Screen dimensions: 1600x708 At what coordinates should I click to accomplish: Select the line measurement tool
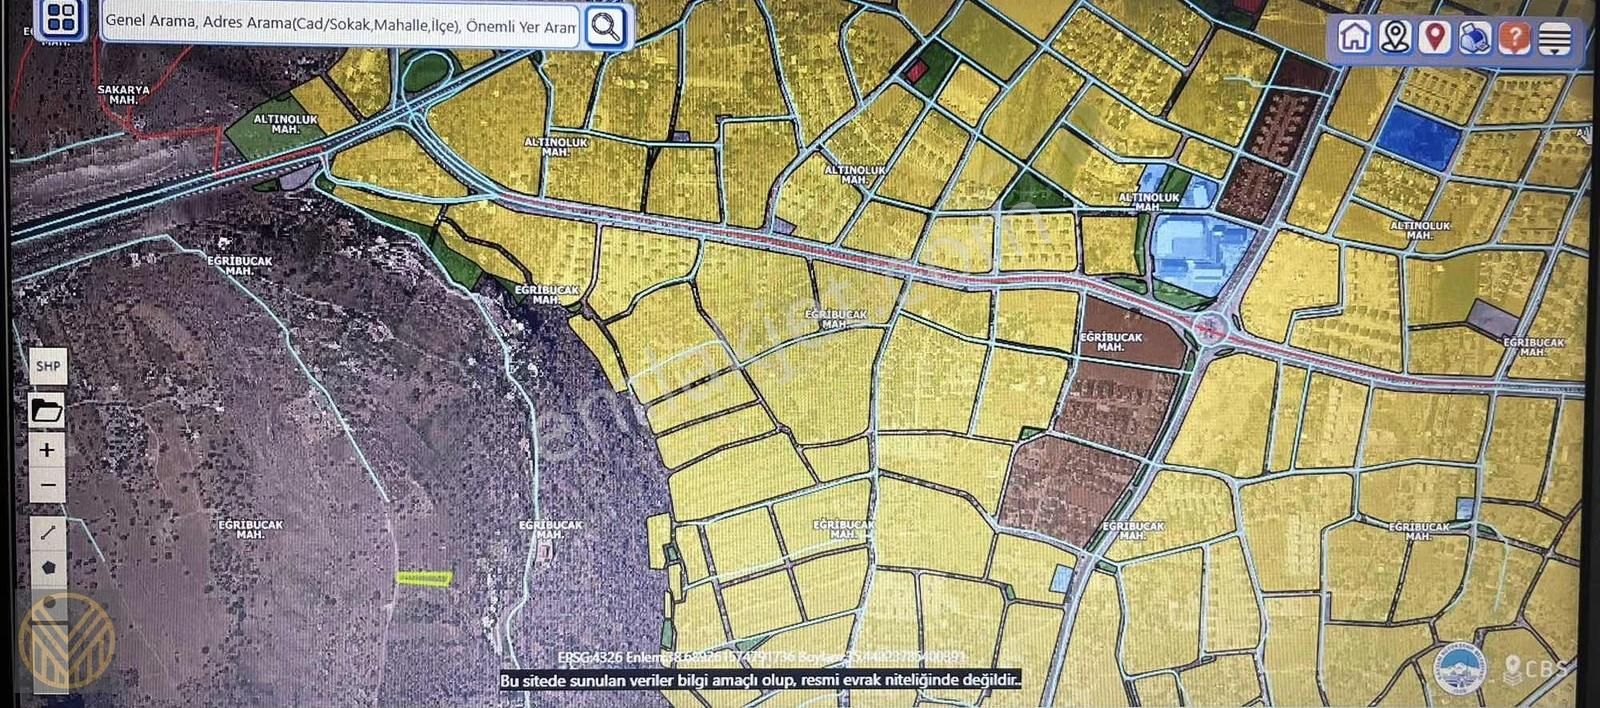pos(48,532)
